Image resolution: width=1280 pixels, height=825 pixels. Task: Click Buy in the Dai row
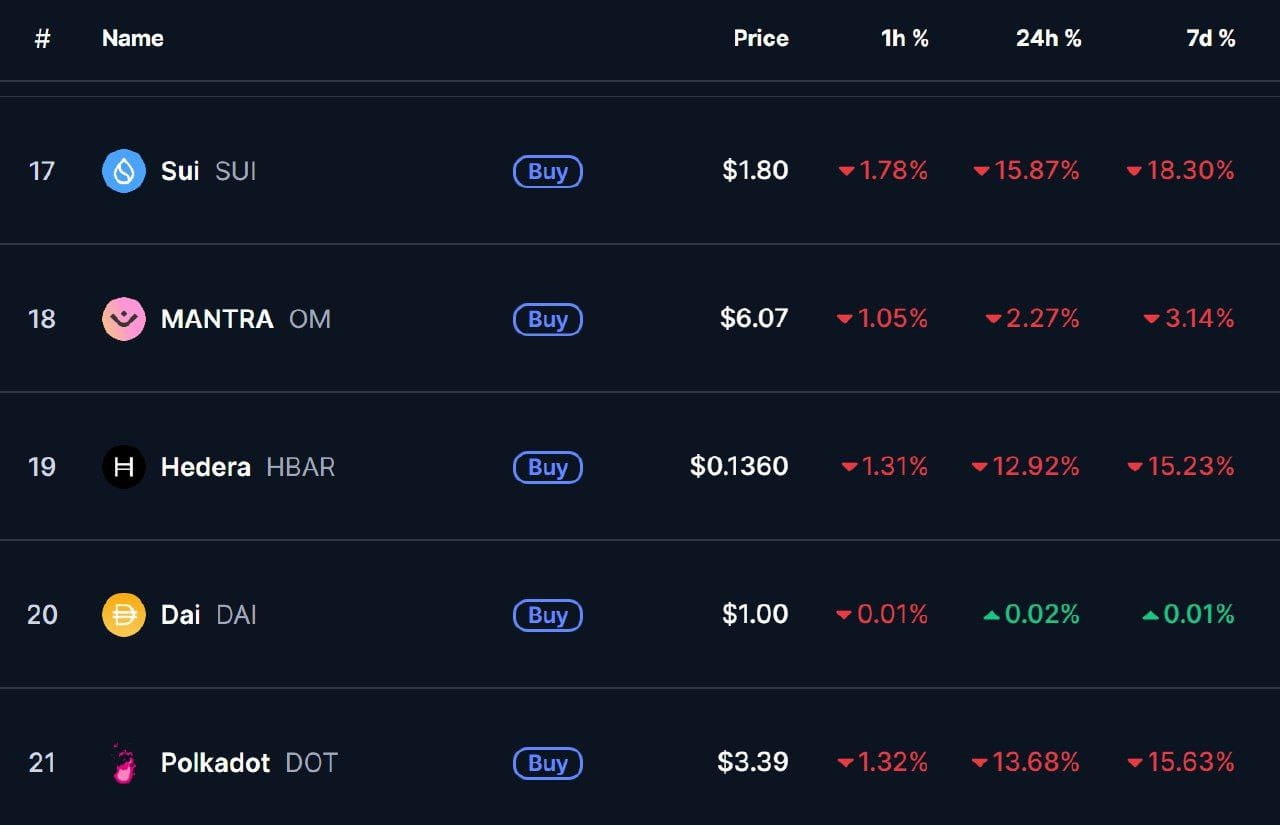tap(548, 615)
